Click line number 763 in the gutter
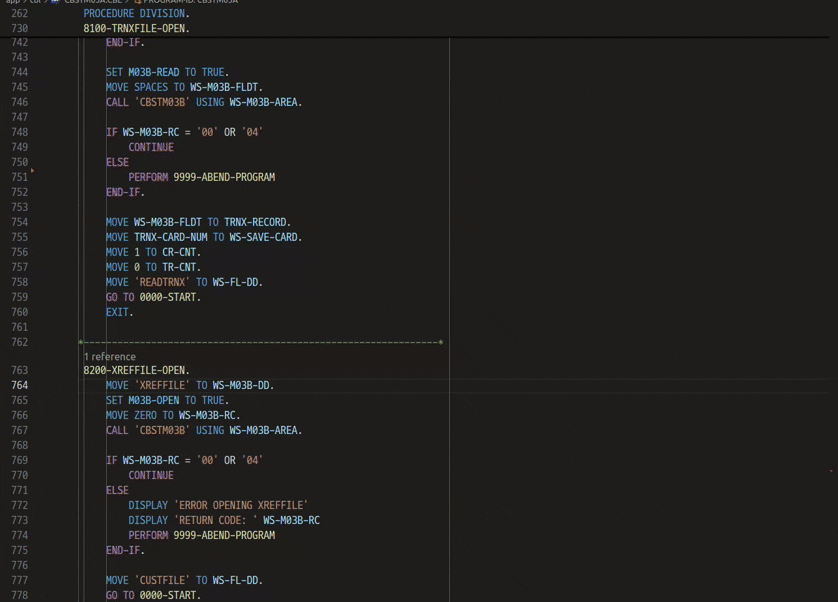The image size is (838, 602). click(20, 370)
